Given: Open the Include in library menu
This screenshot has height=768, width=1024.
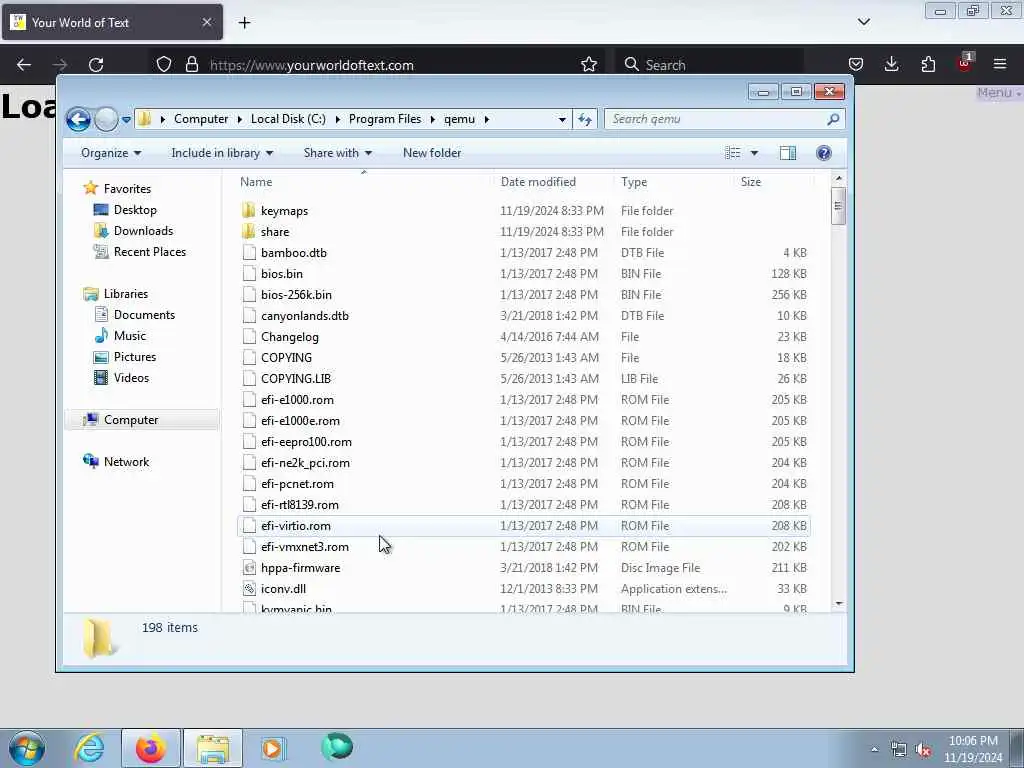Looking at the screenshot, I should [x=222, y=153].
